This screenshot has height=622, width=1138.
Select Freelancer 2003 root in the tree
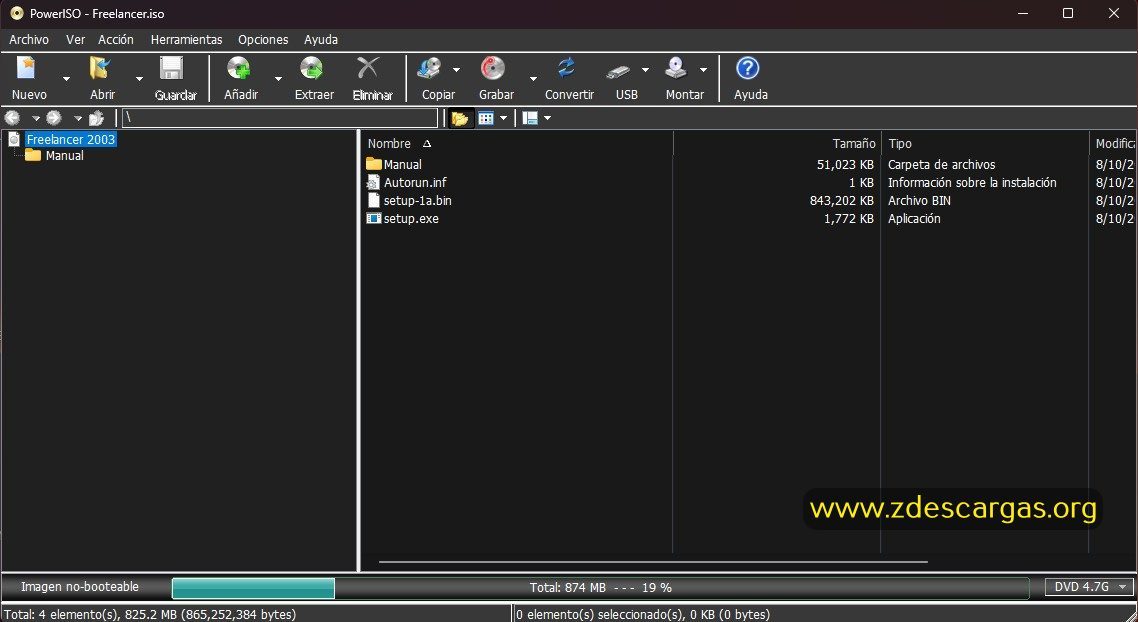coord(70,139)
